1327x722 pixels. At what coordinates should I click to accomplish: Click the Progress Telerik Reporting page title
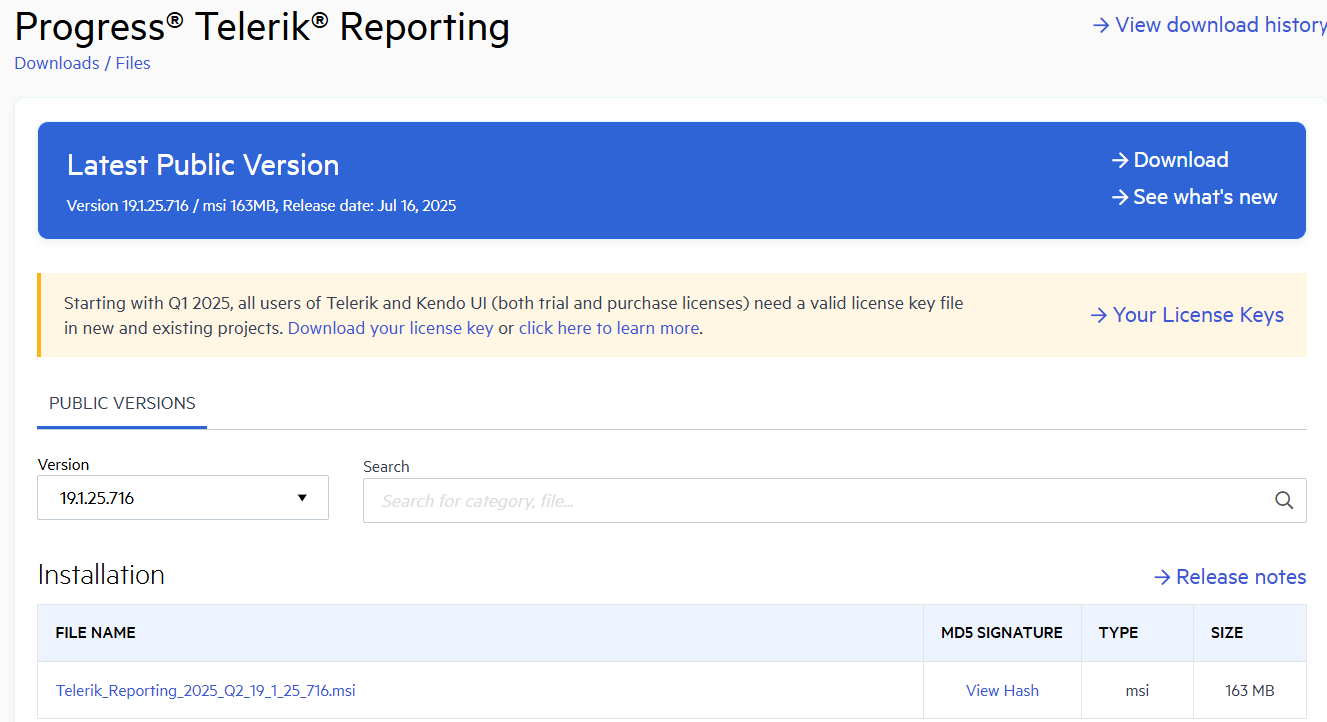pos(262,27)
